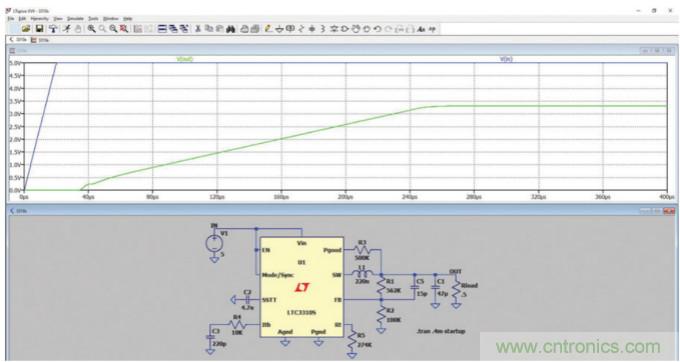Click the green V(out) trace label

click(185, 59)
